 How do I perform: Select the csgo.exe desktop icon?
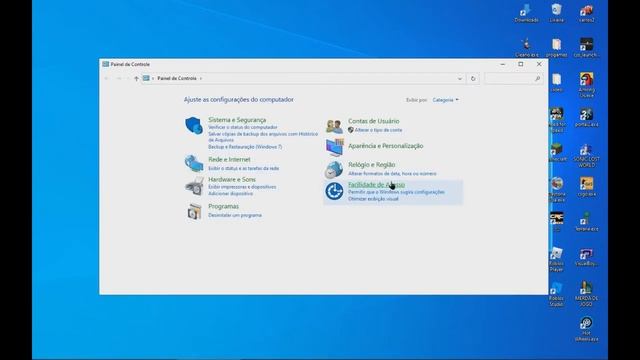tap(586, 187)
